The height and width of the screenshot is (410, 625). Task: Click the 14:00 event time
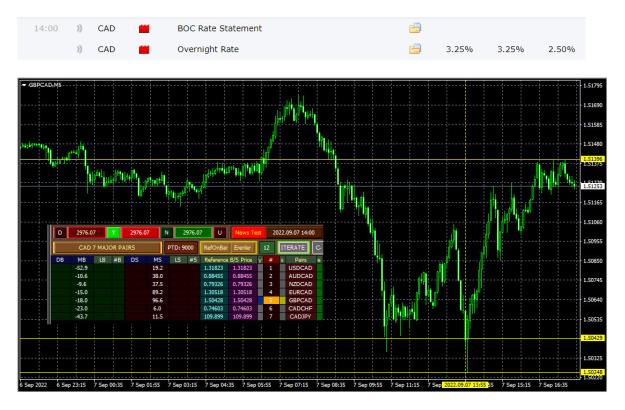point(46,28)
